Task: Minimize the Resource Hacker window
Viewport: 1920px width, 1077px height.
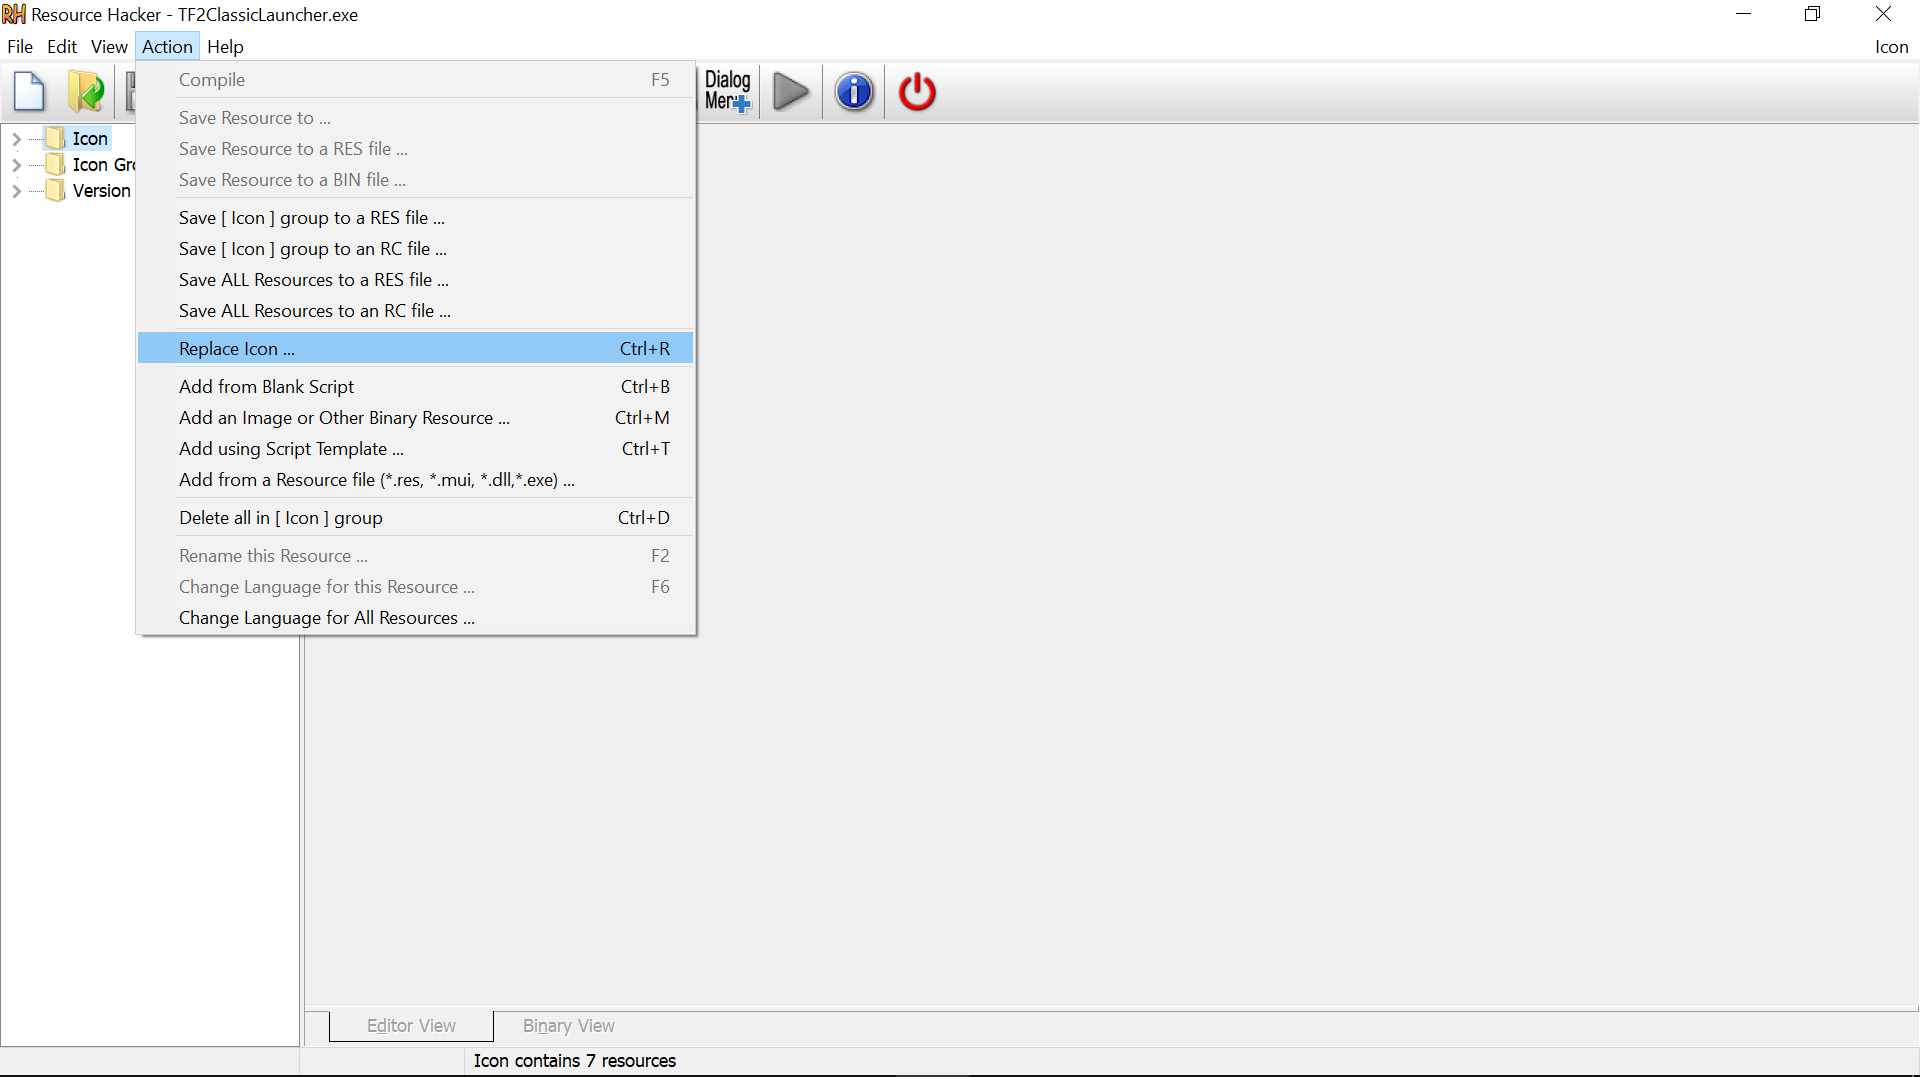Action: point(1743,14)
